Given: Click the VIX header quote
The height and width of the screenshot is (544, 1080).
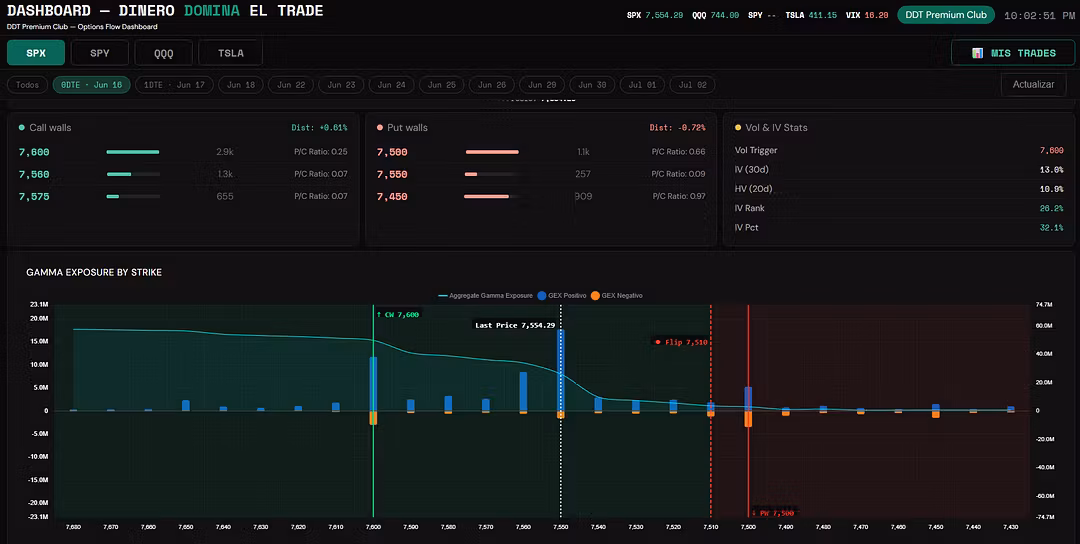Looking at the screenshot, I should [867, 15].
